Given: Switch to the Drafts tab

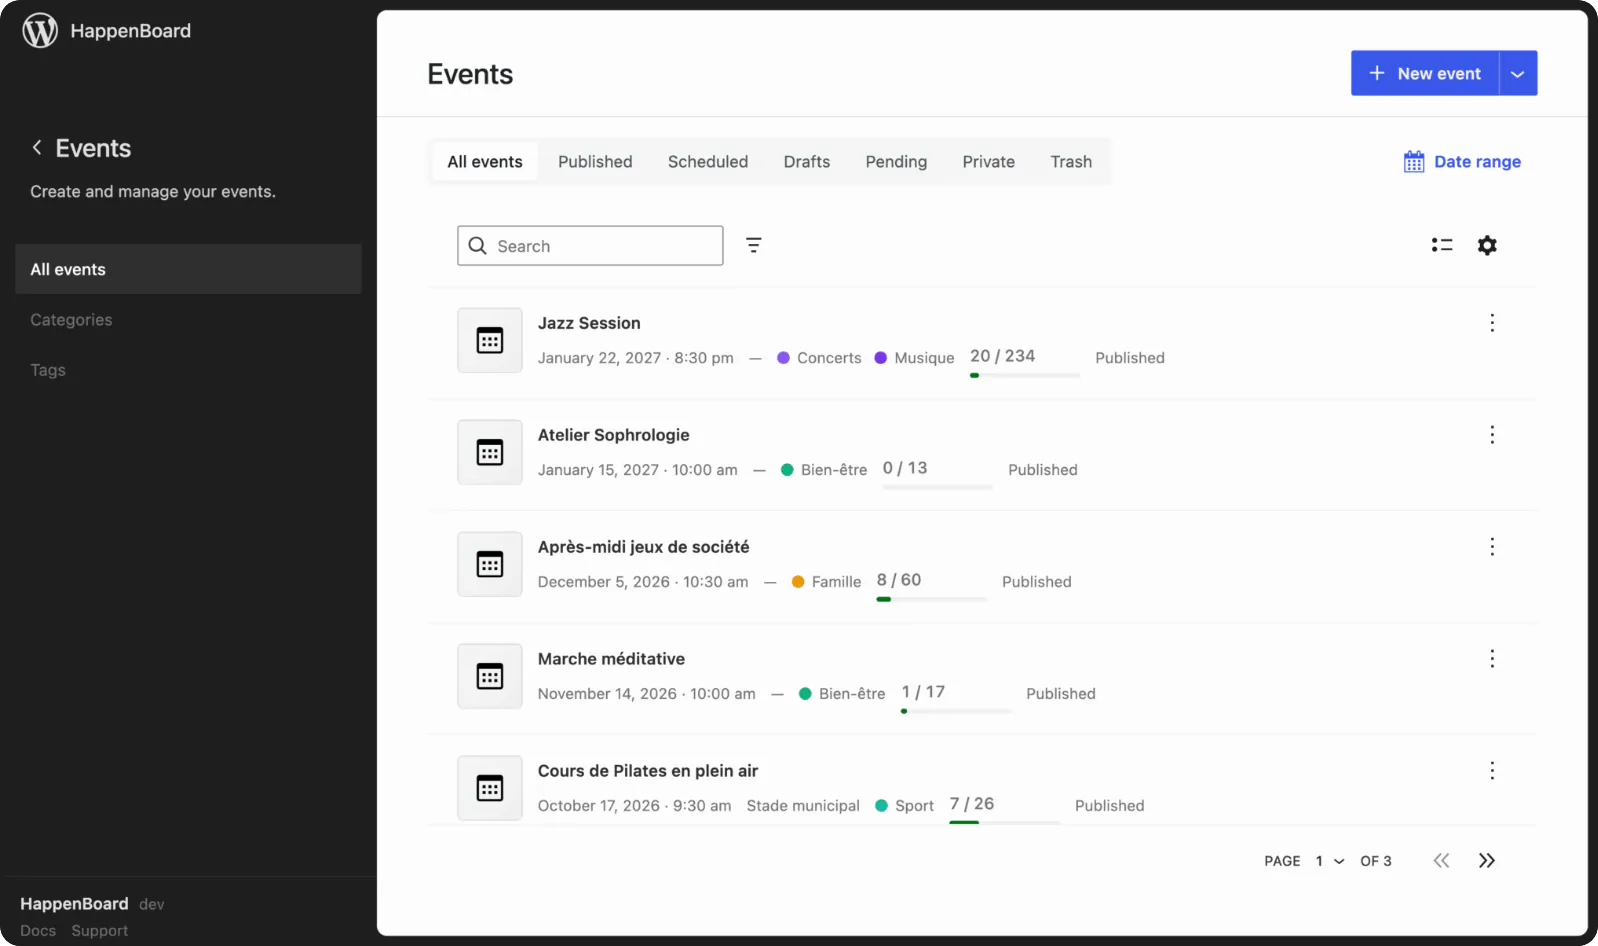Looking at the screenshot, I should click(x=807, y=162).
